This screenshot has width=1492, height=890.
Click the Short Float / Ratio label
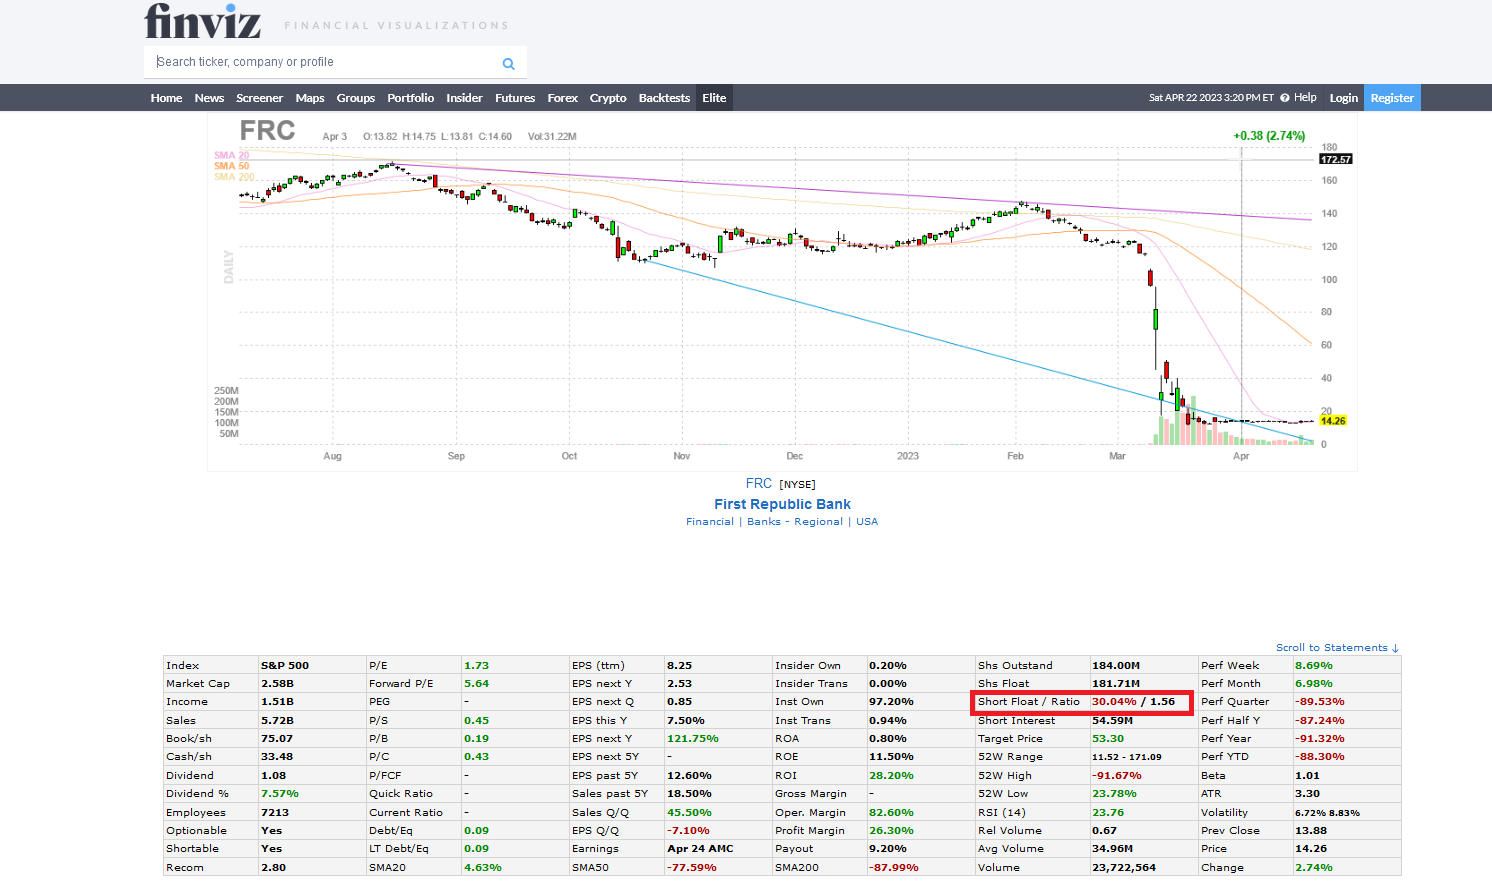pyautogui.click(x=1029, y=702)
